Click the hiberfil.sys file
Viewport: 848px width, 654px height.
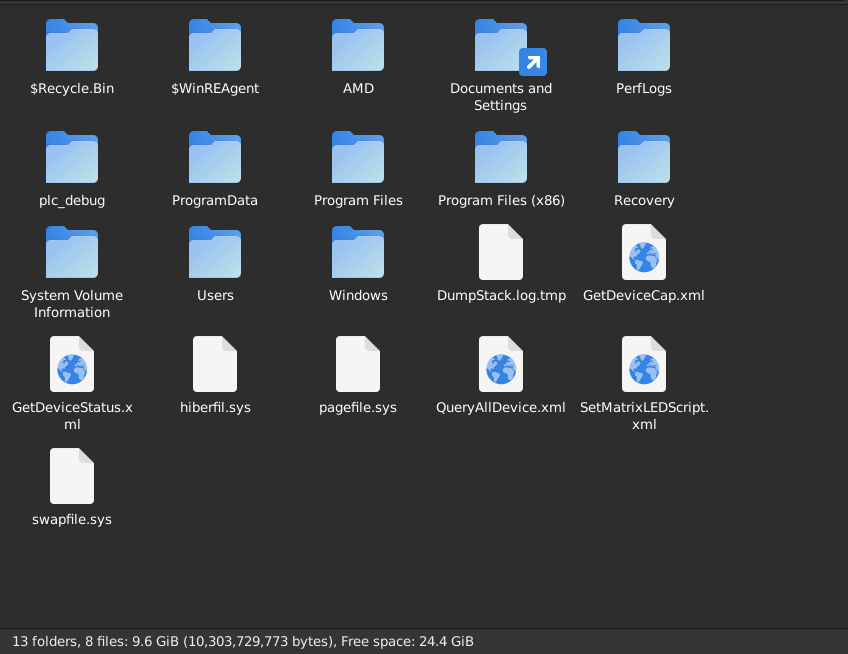point(215,364)
